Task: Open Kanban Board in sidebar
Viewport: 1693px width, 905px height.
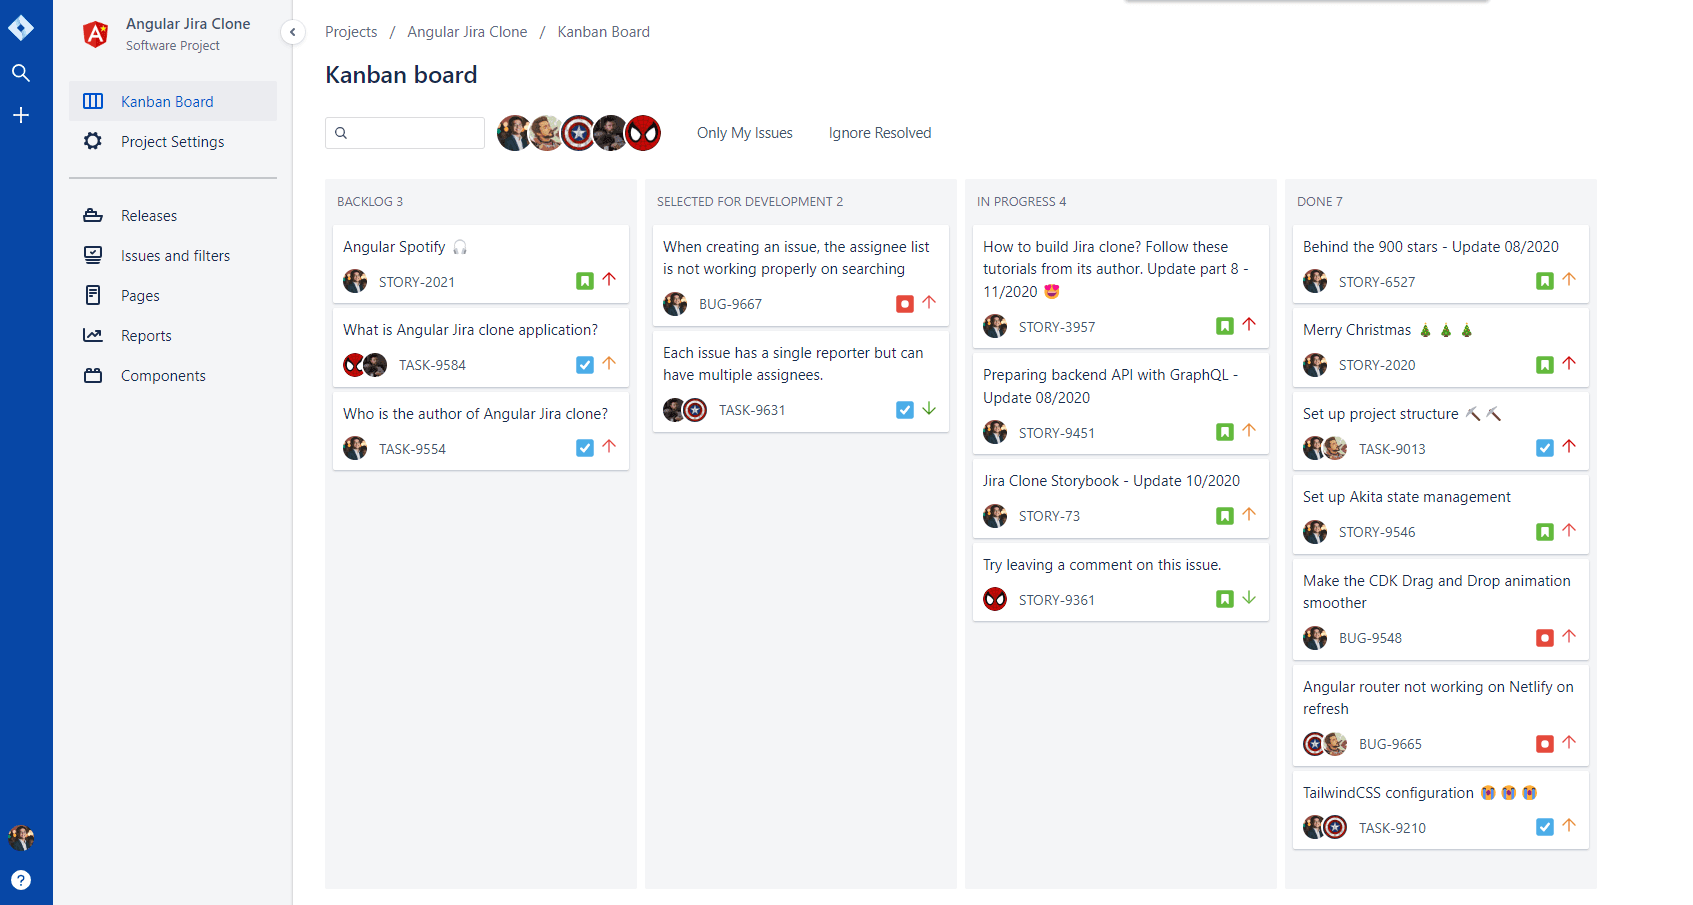Action: pyautogui.click(x=167, y=102)
